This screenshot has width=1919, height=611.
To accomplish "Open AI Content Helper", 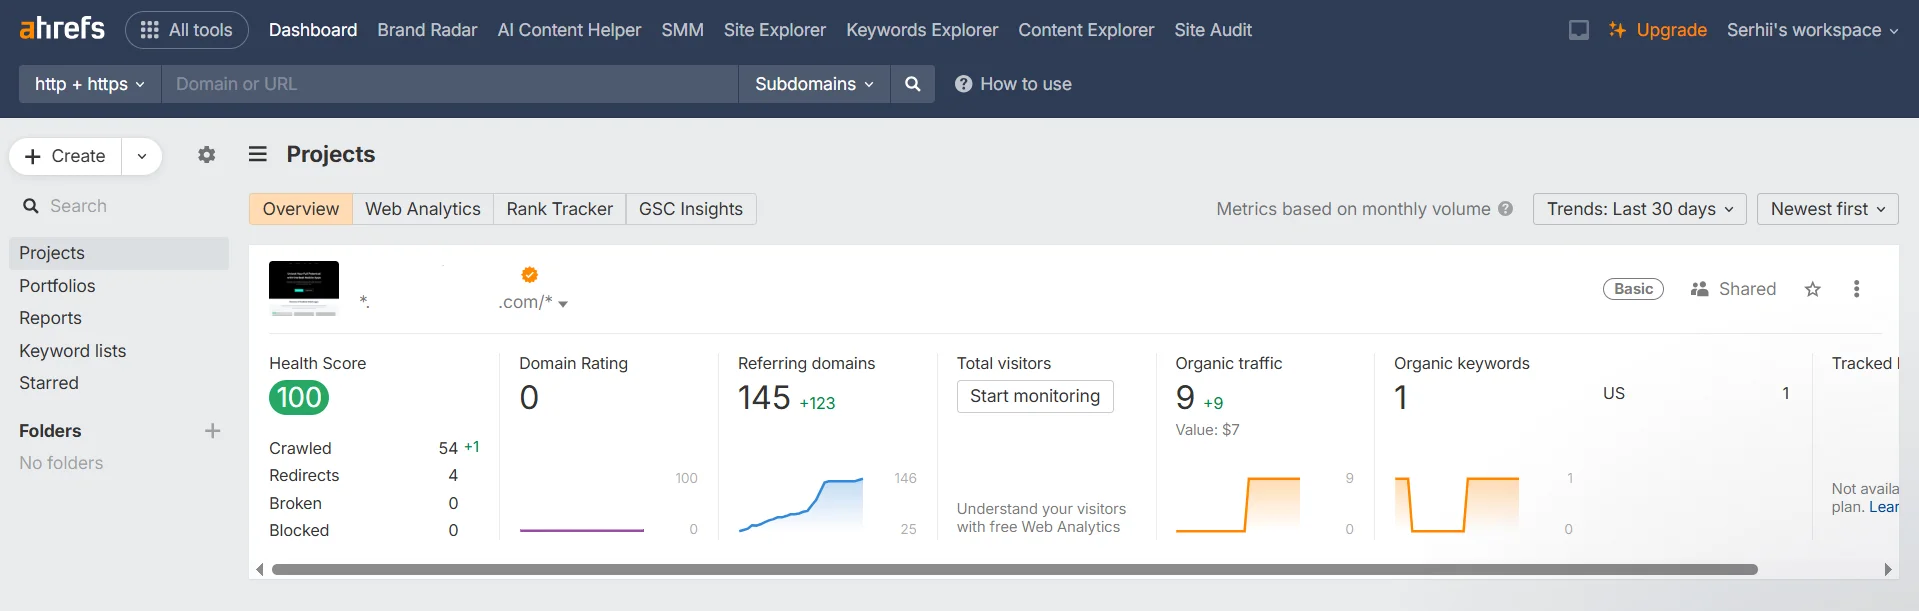I will (x=569, y=30).
